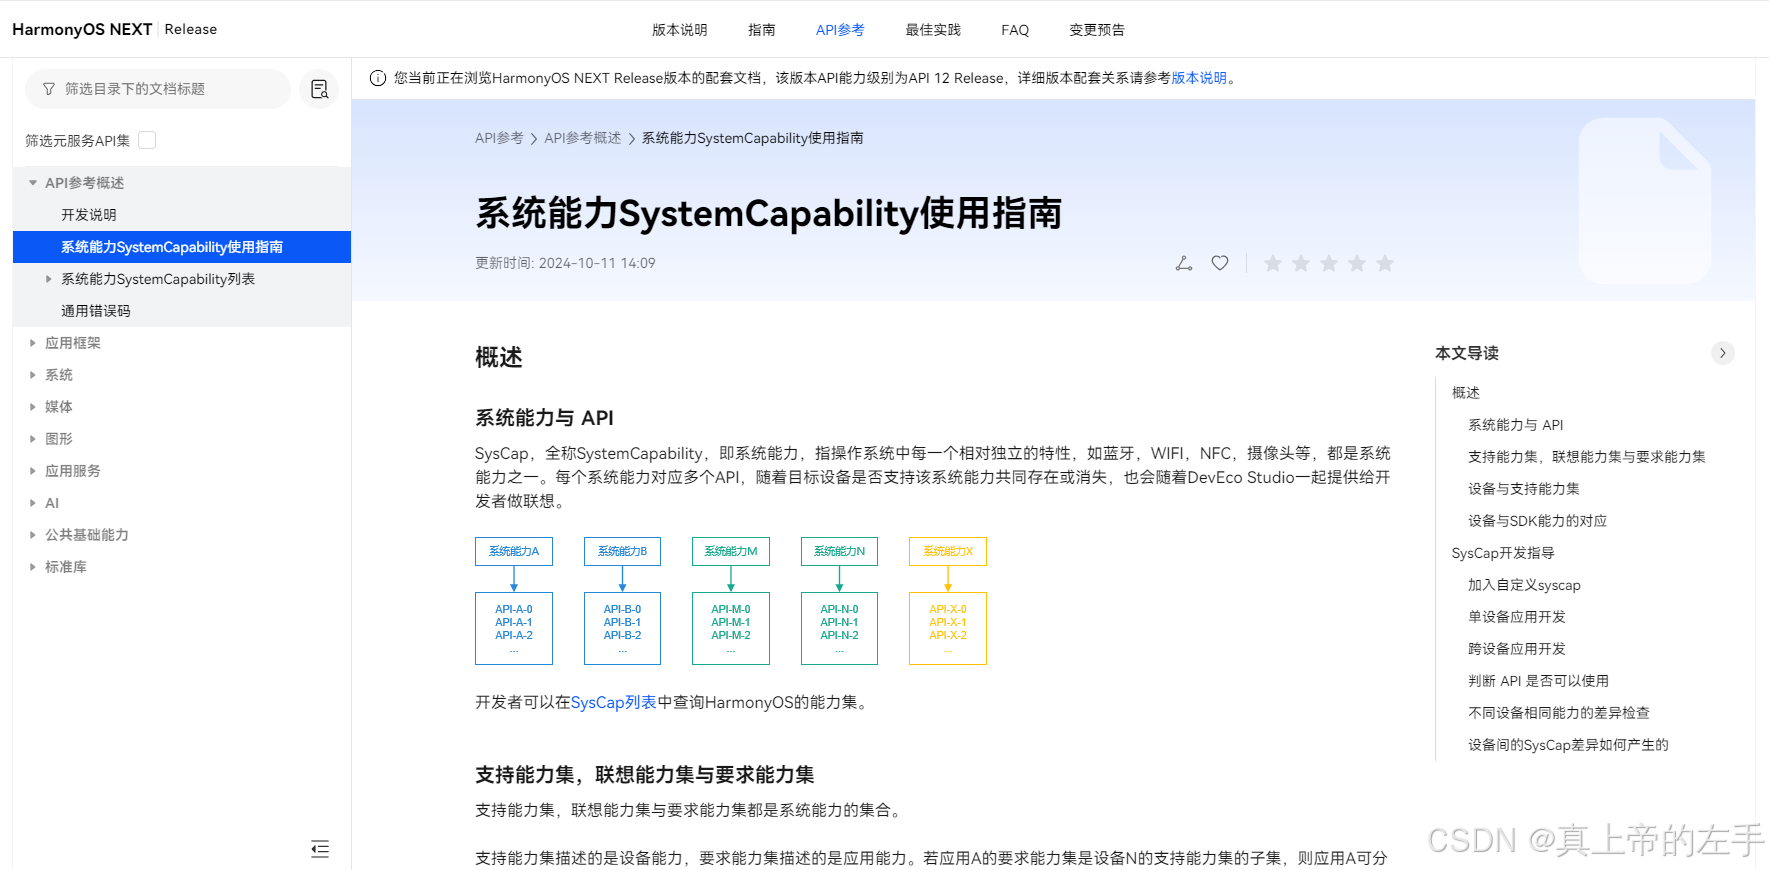This screenshot has height=870, width=1769.
Task: Jump to SysCap开发指导 in outline
Action: click(x=1503, y=553)
